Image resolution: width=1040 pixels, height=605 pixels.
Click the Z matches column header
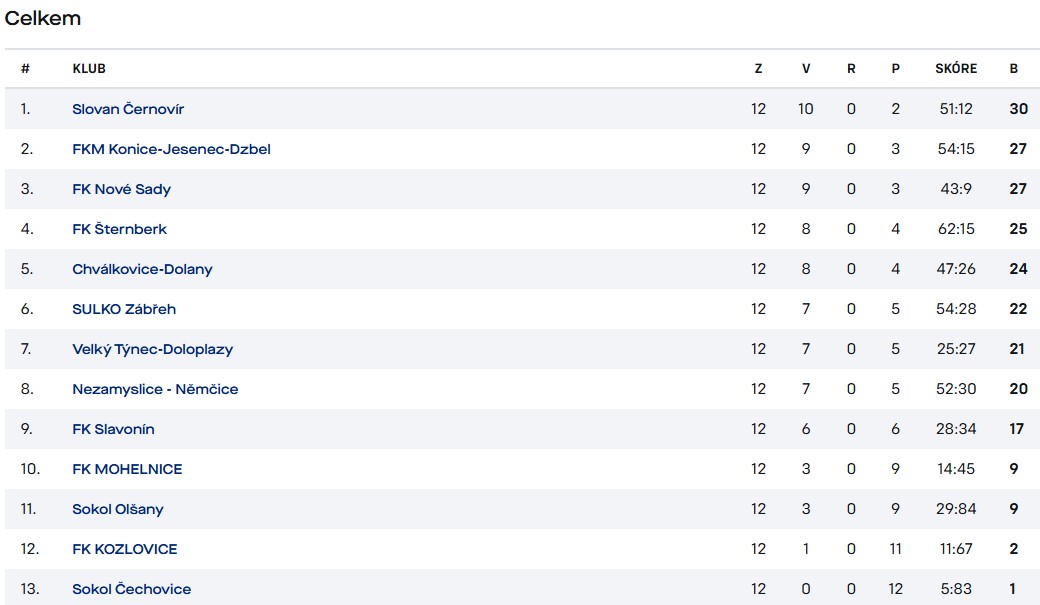pyautogui.click(x=758, y=68)
